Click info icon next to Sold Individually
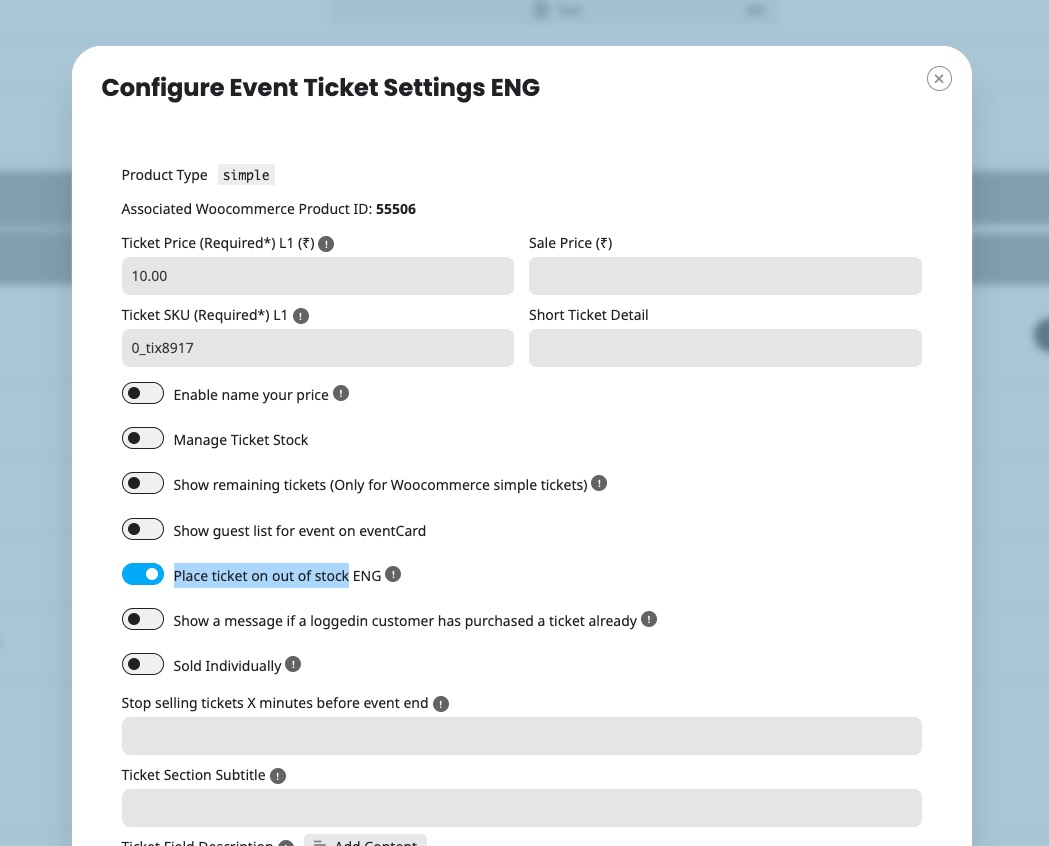This screenshot has height=846, width=1049. coord(293,664)
